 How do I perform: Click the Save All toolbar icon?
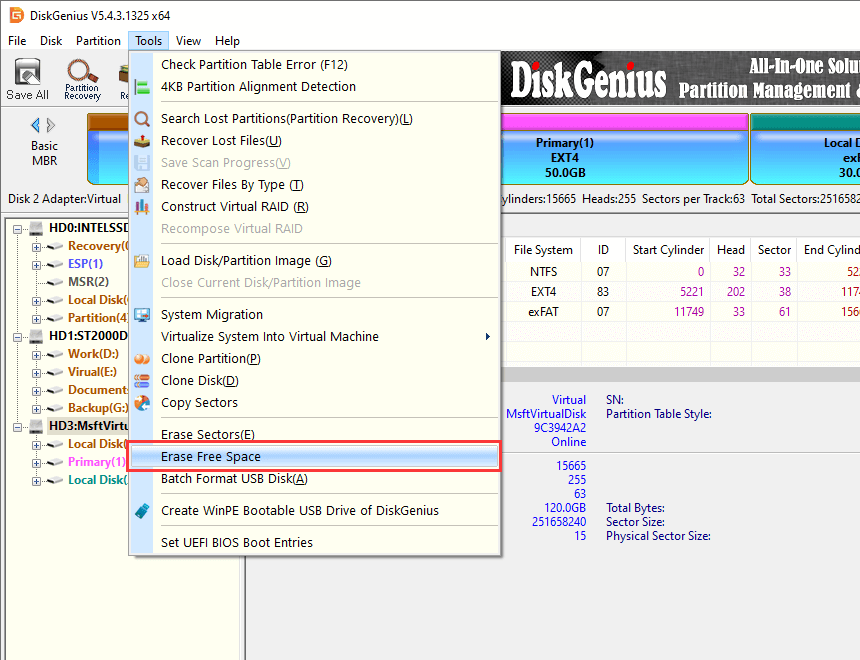pos(27,78)
